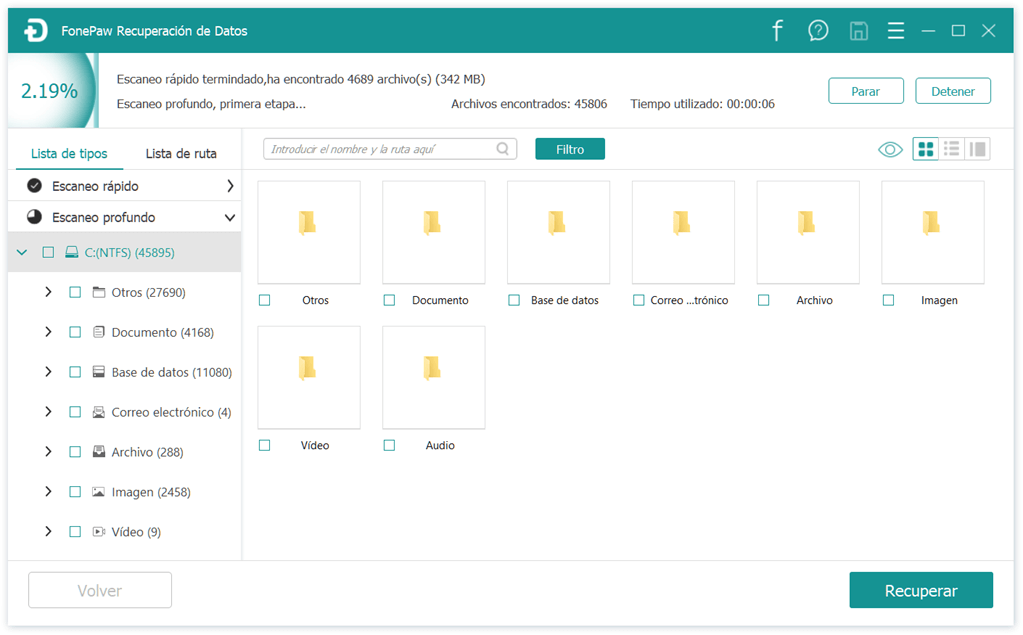Toggle the preview eye icon
Image resolution: width=1023 pixels, height=635 pixels.
tap(890, 150)
